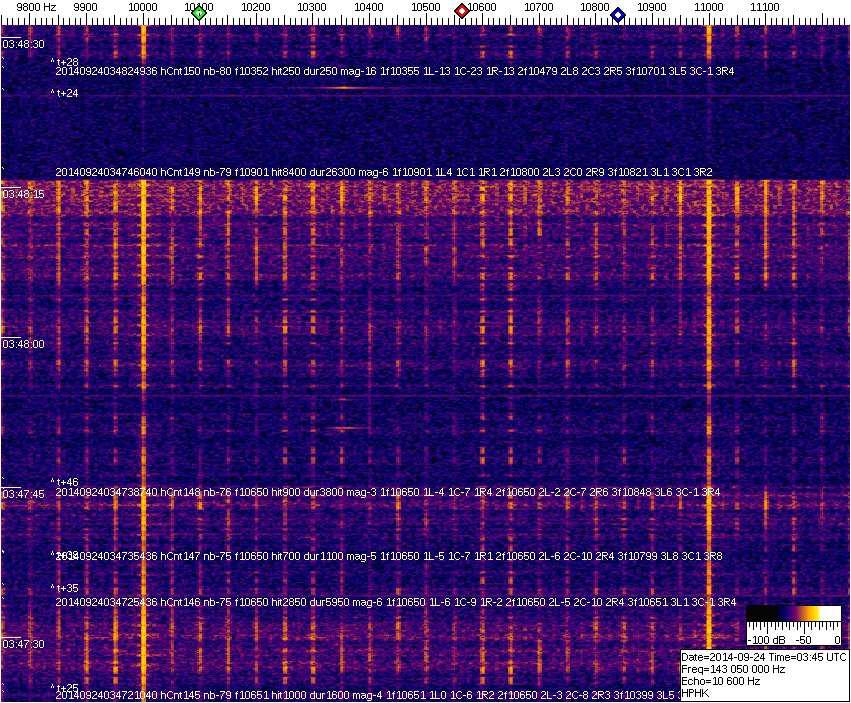Click the blue diamond frequency marker
Screen dimensions: 851x703
click(618, 15)
